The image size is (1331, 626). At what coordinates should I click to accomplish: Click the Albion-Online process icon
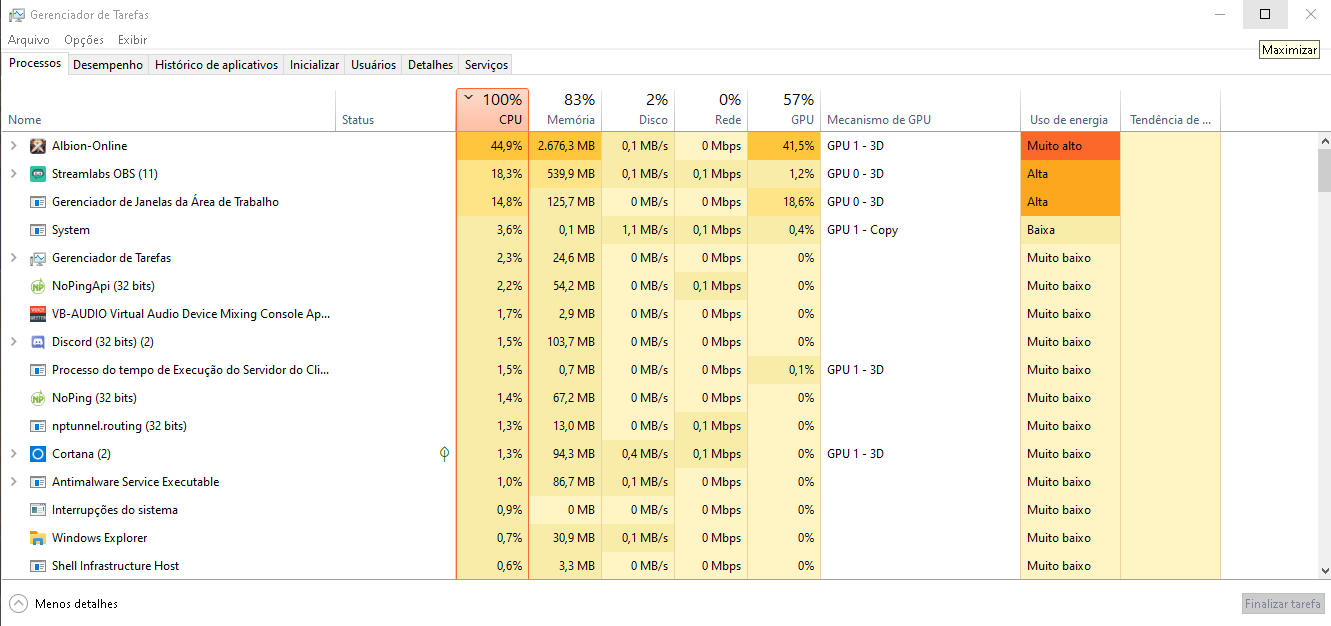tap(38, 146)
